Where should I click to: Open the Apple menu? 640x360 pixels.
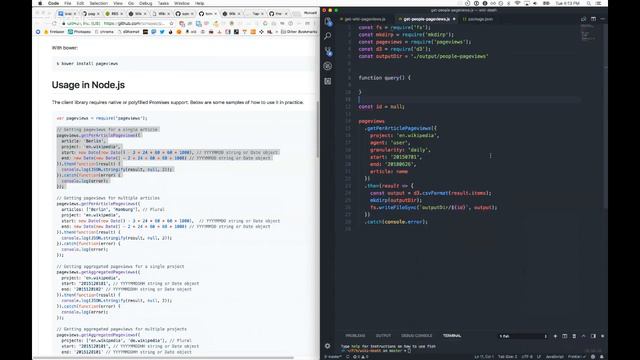click(40, 3)
